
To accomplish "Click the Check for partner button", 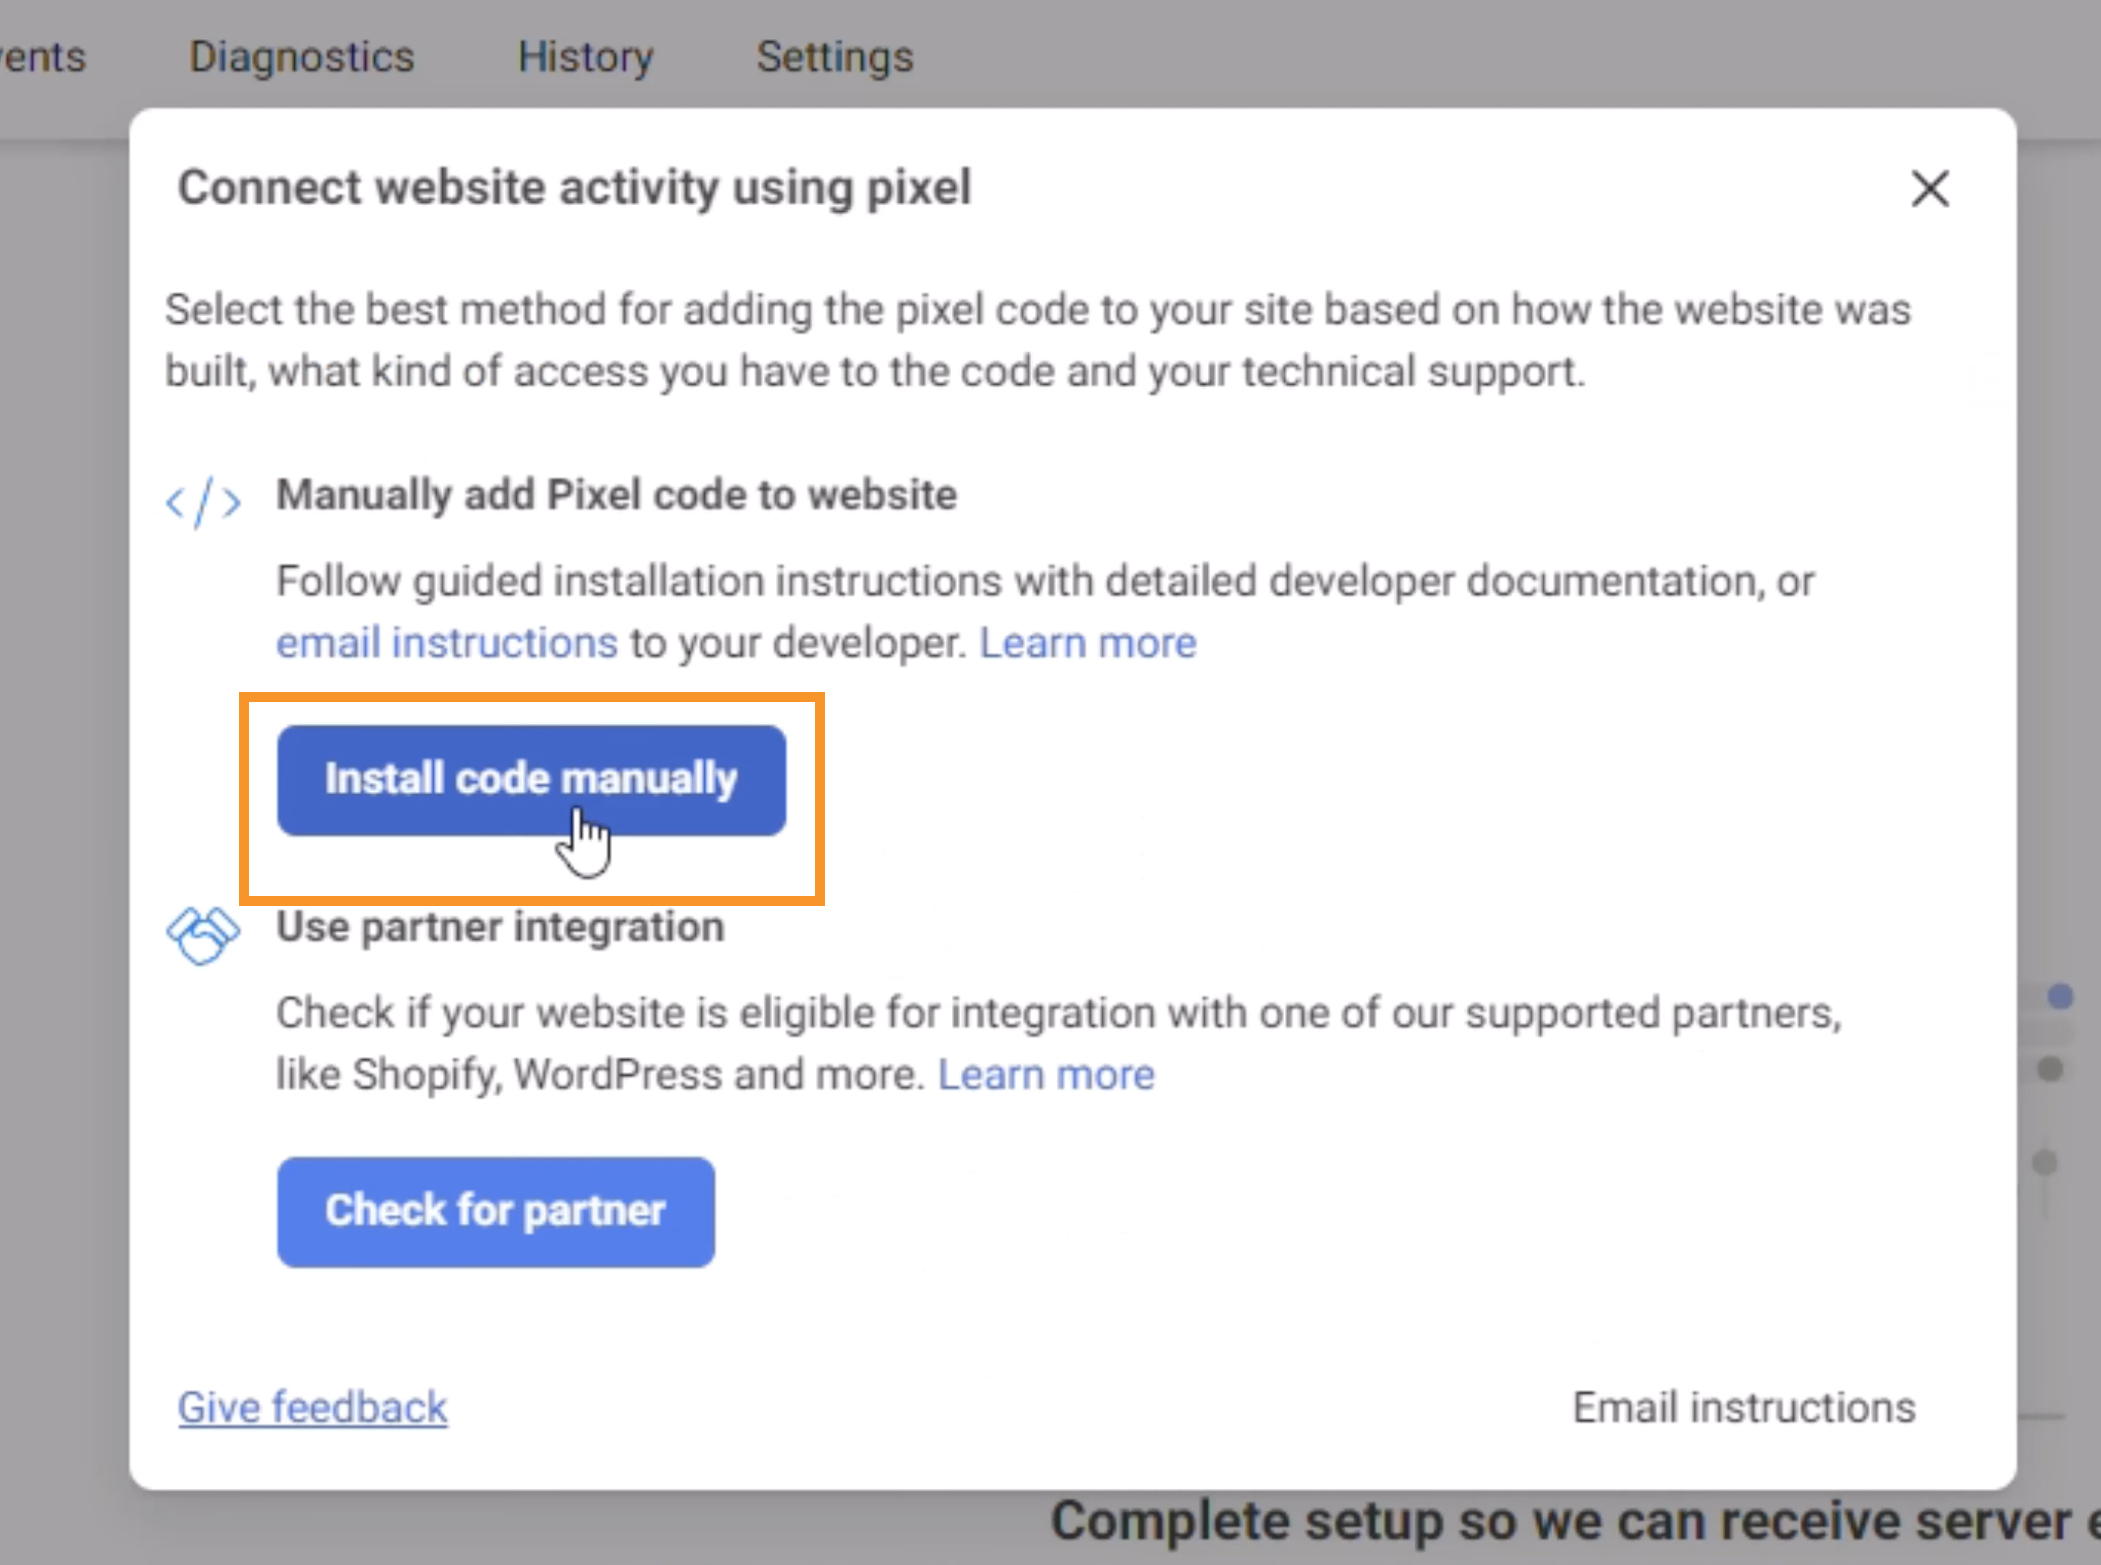I will click(x=496, y=1211).
